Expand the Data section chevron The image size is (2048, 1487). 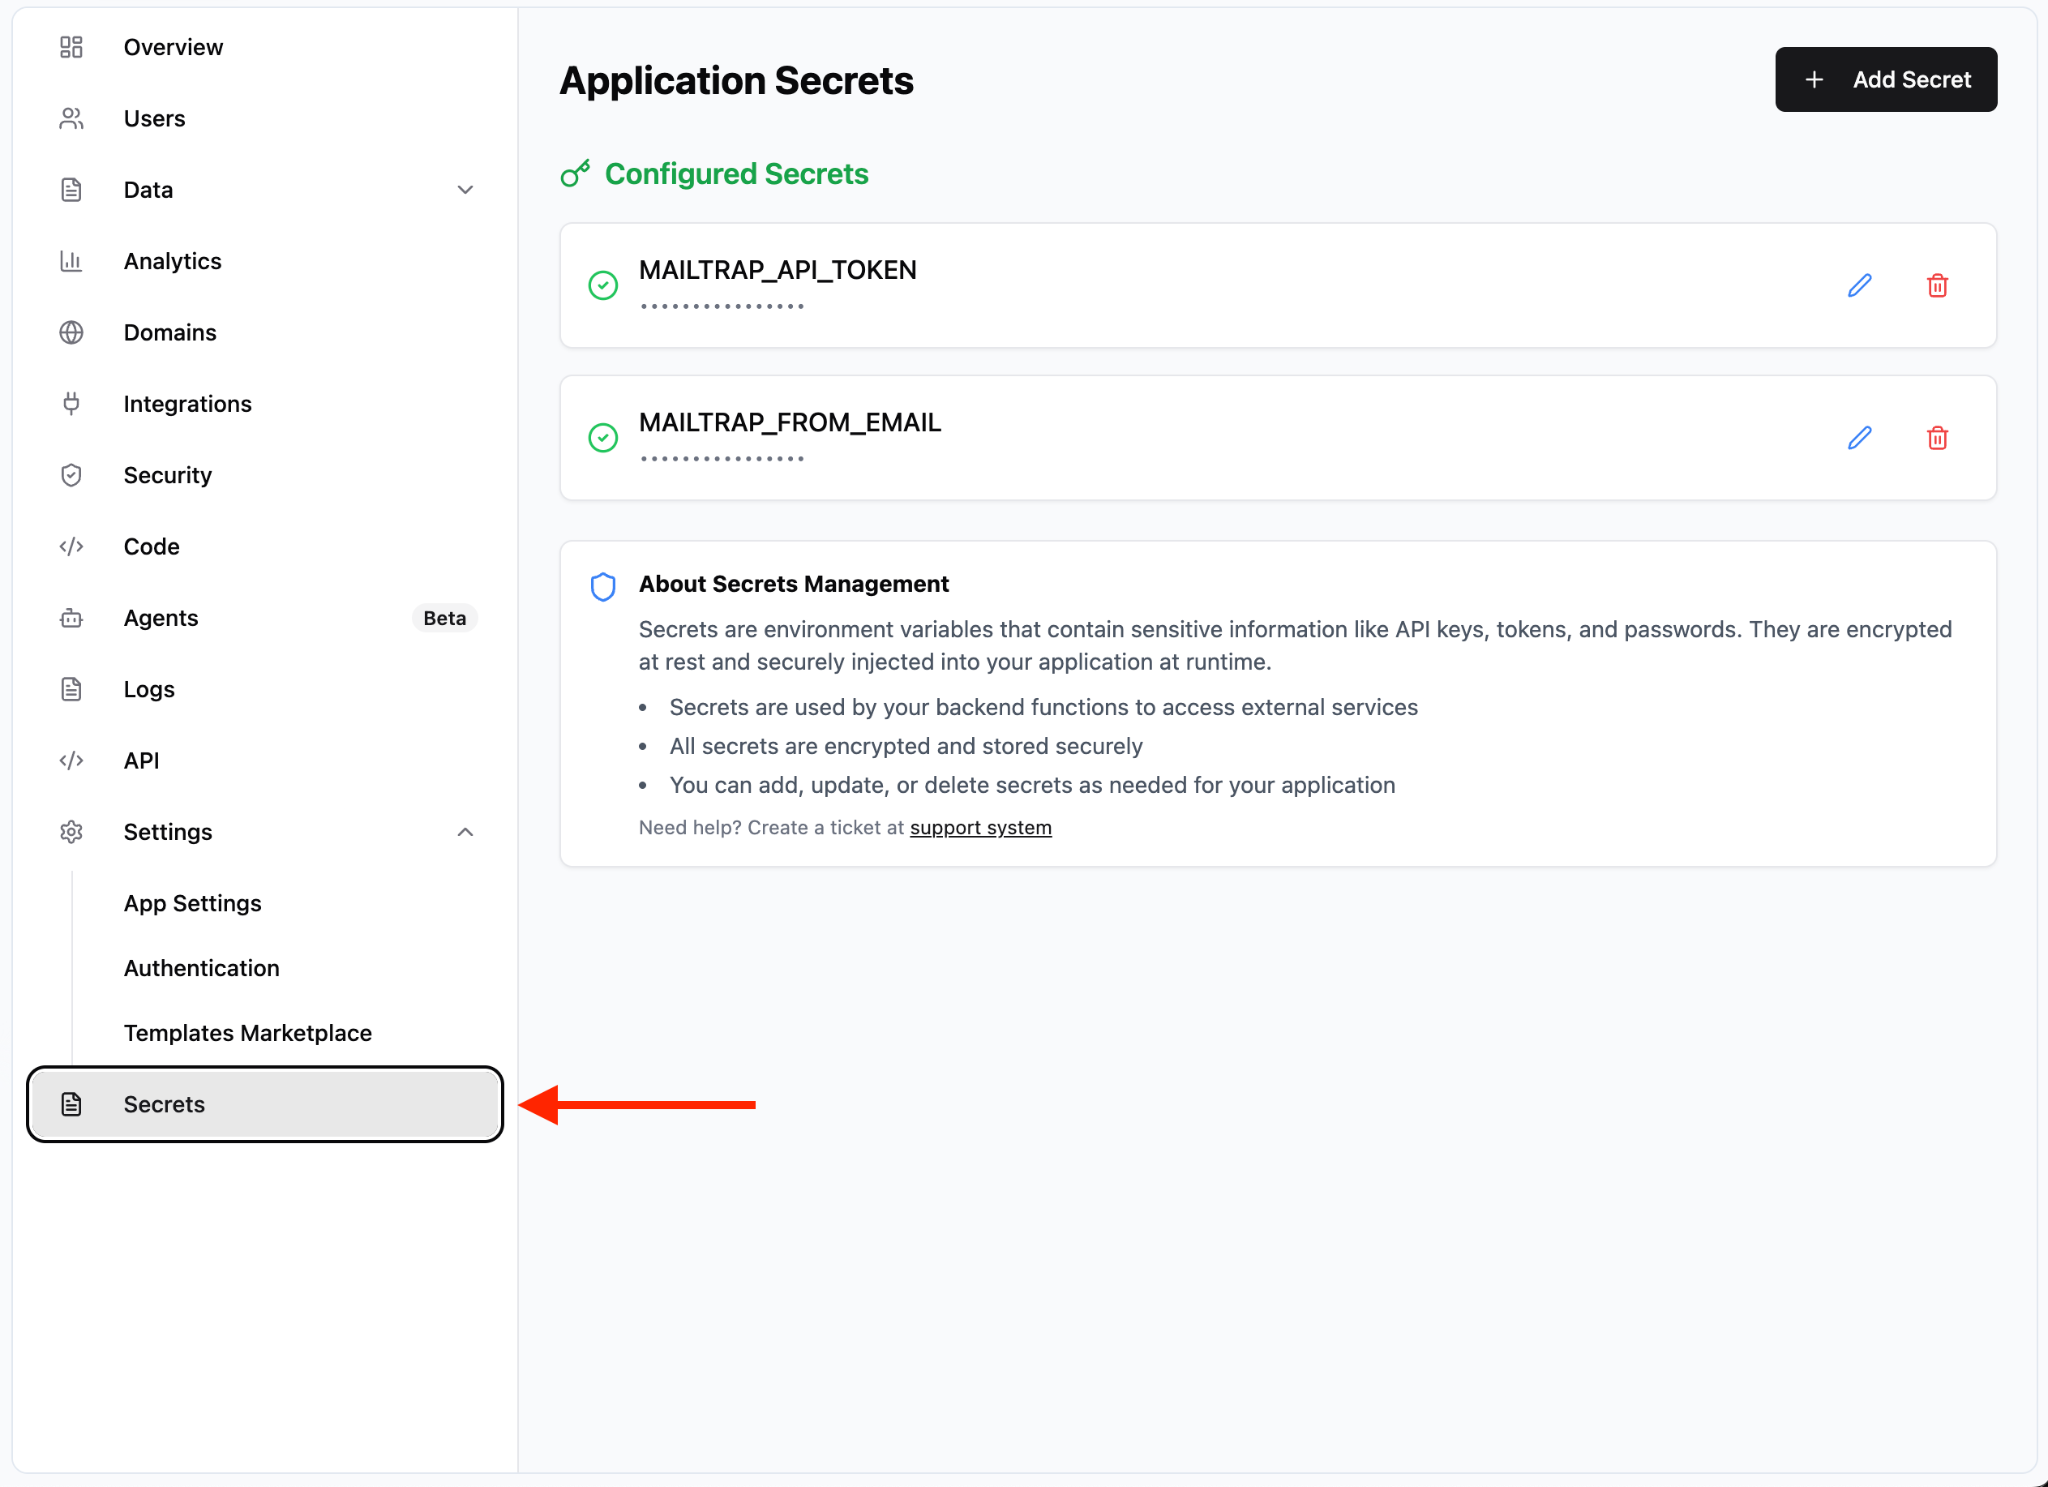click(465, 190)
